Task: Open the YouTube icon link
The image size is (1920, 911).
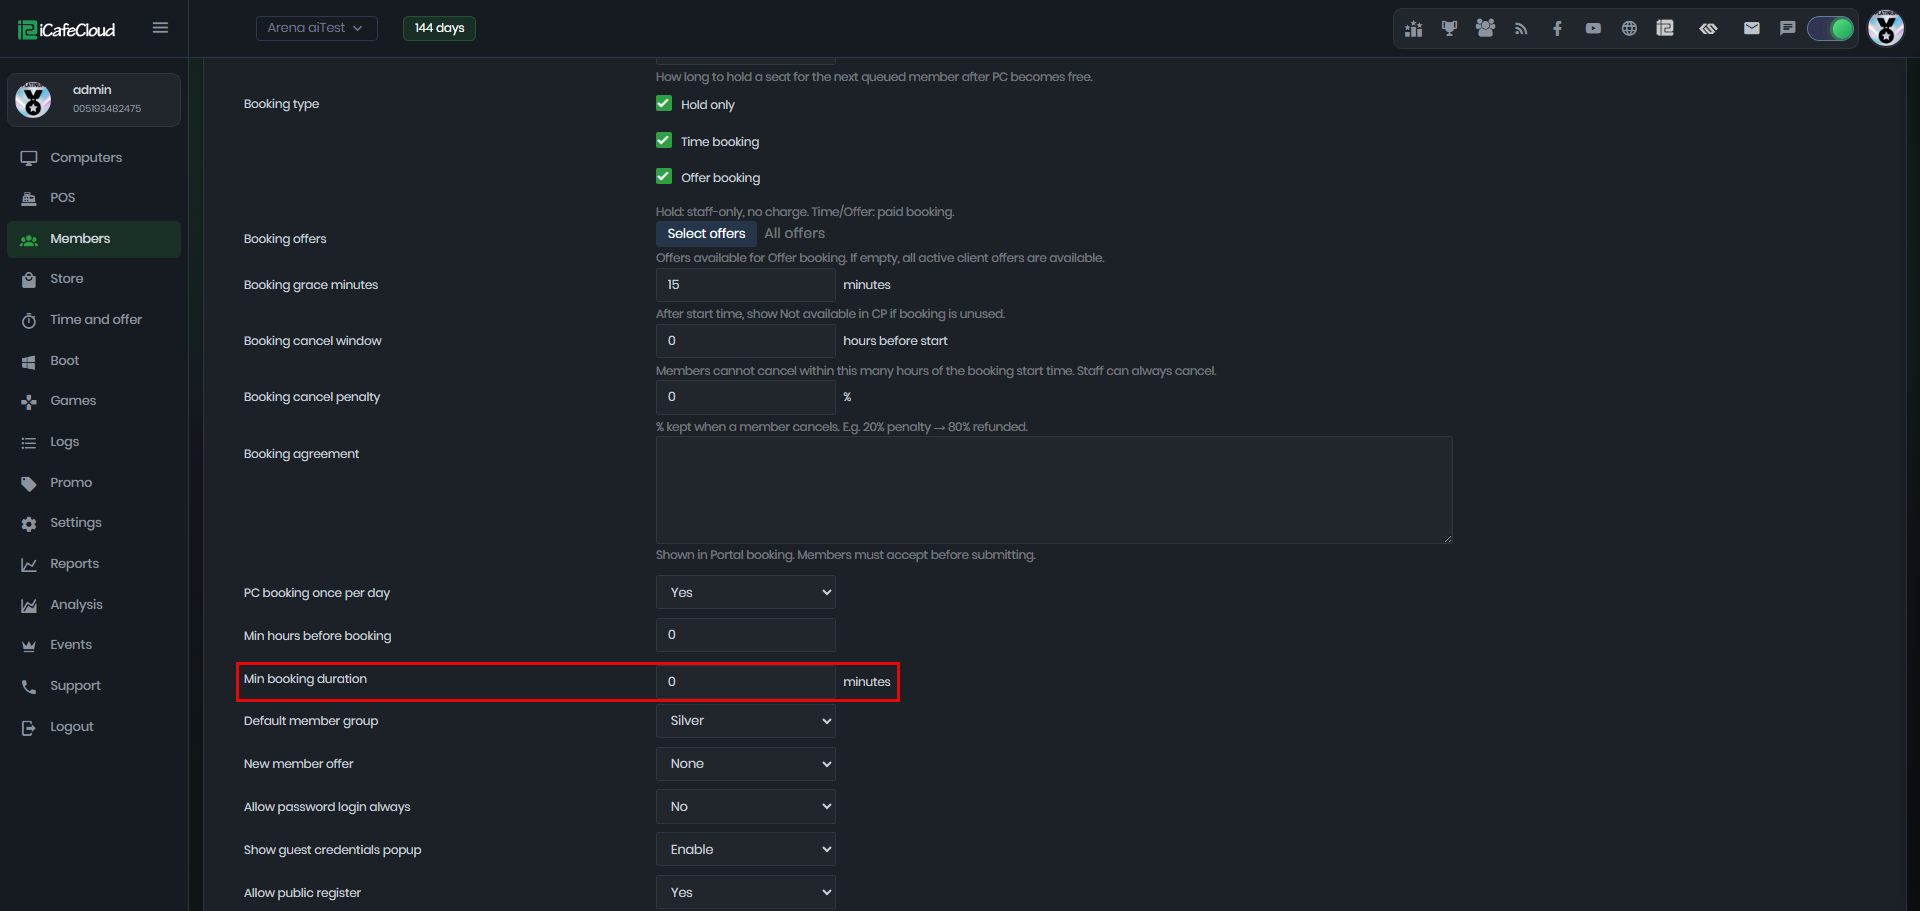Action: [1593, 29]
